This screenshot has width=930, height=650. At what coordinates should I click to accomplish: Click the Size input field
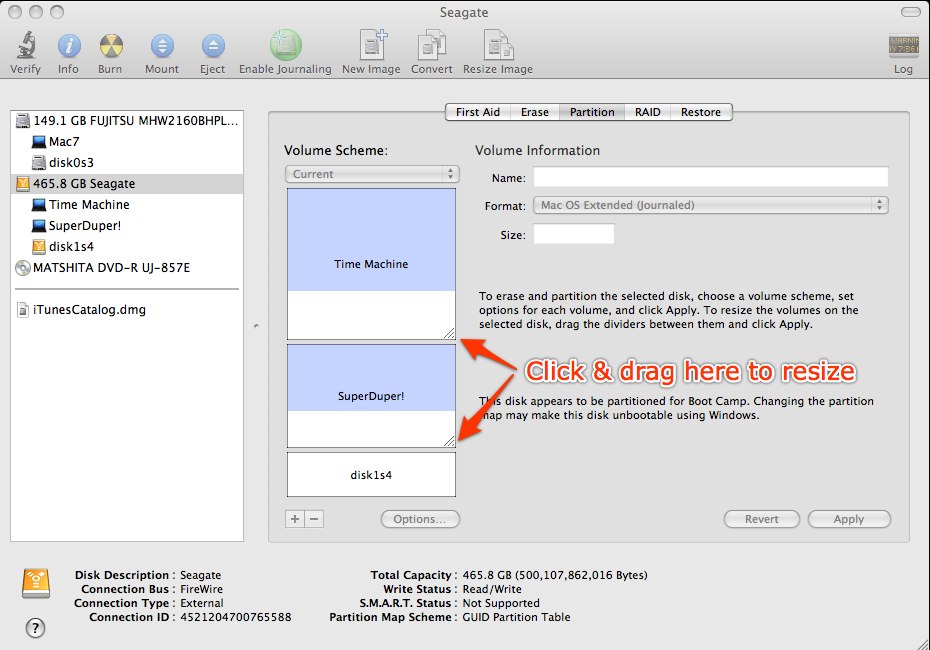click(574, 234)
